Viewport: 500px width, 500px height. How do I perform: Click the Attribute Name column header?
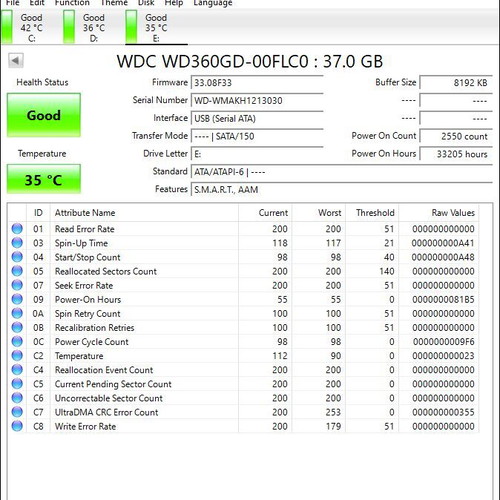click(x=144, y=213)
